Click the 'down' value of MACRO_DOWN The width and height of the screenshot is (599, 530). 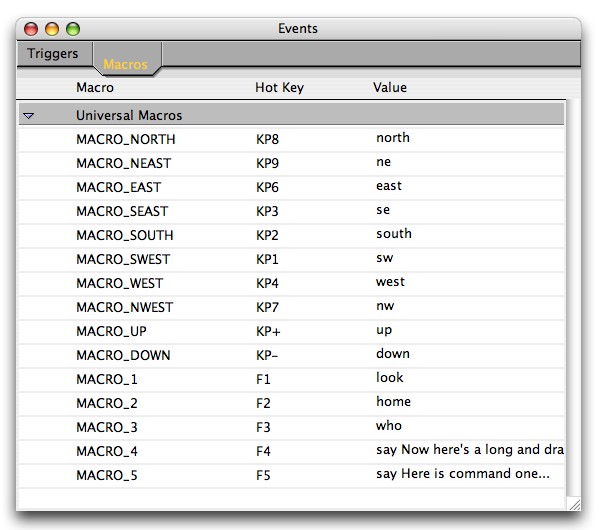tap(393, 353)
